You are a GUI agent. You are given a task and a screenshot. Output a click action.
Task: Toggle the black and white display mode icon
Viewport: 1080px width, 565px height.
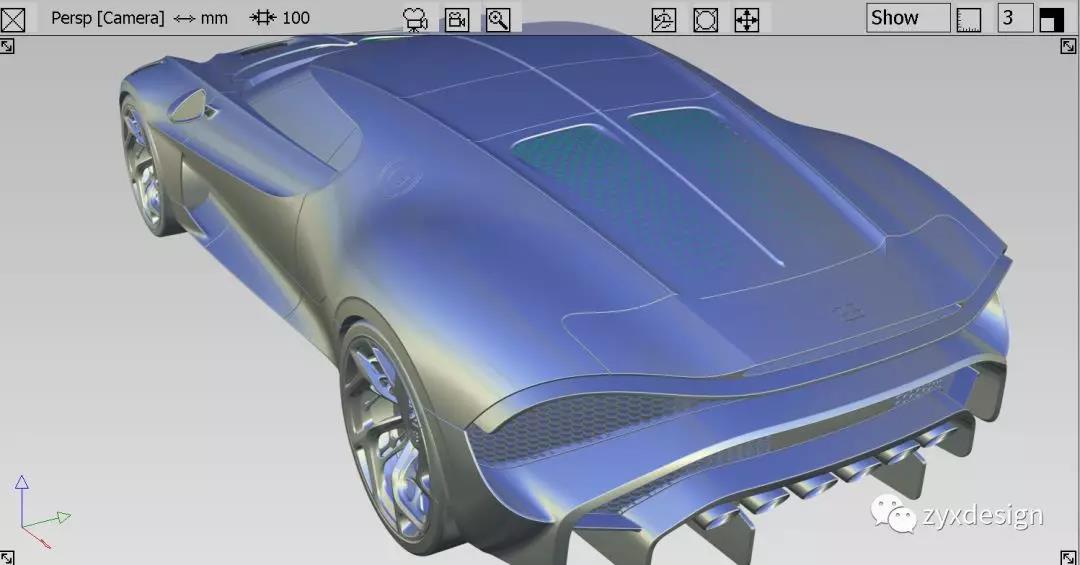1052,20
